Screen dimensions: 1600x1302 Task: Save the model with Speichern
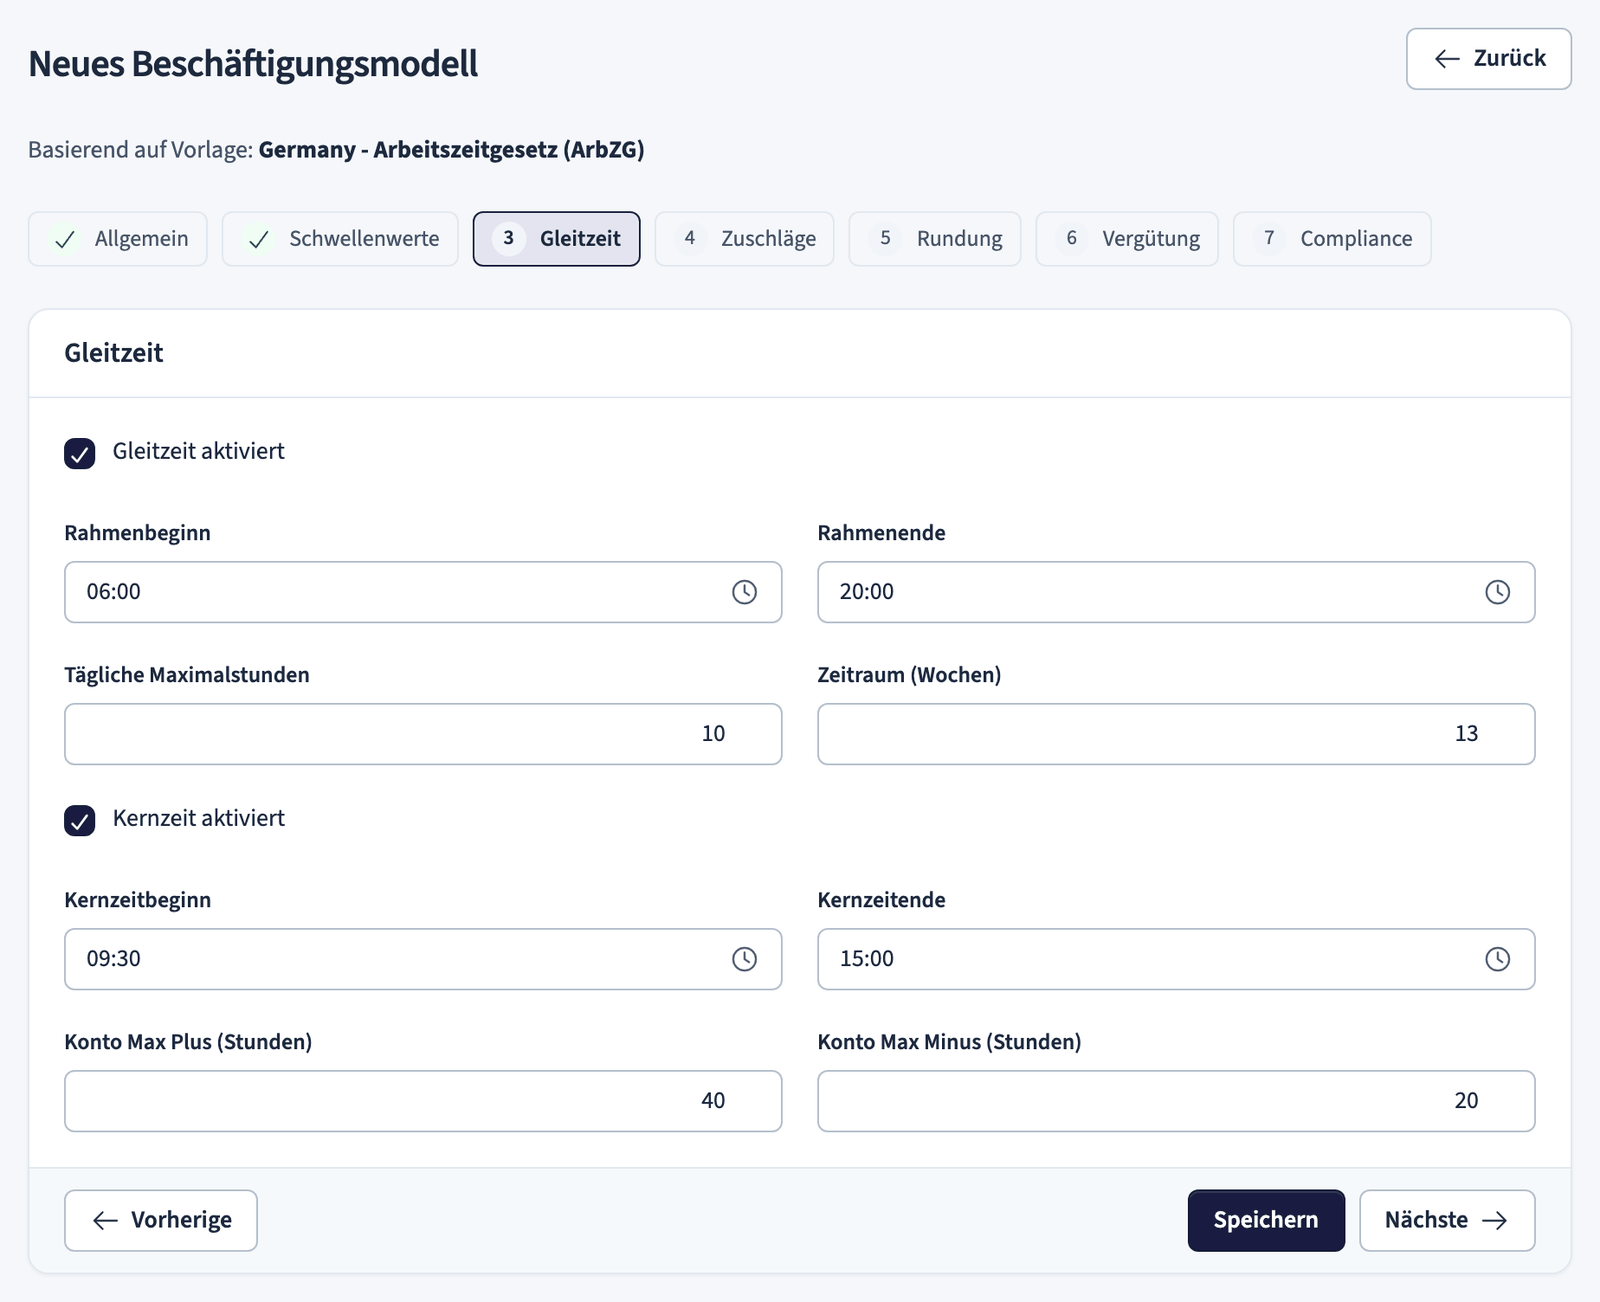click(x=1266, y=1220)
